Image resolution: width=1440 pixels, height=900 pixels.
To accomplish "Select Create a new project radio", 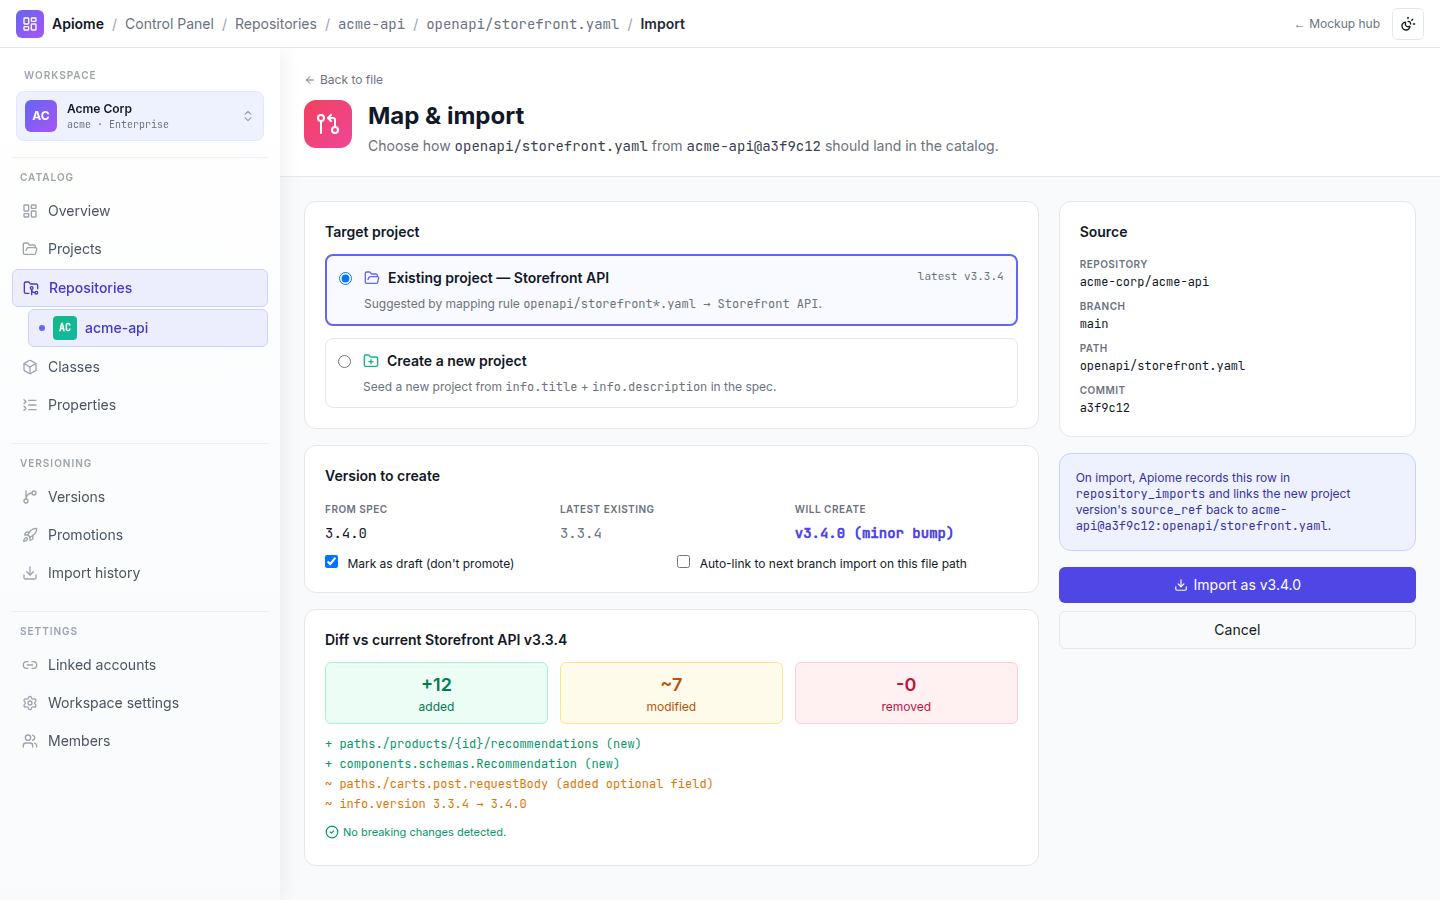I will [344, 362].
